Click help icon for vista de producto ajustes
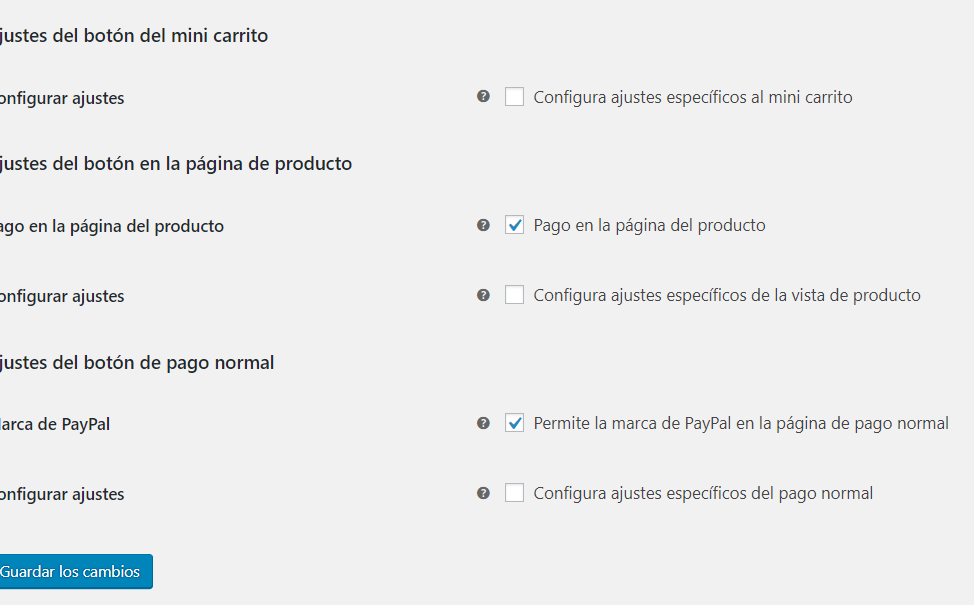The width and height of the screenshot is (974, 605). click(483, 295)
